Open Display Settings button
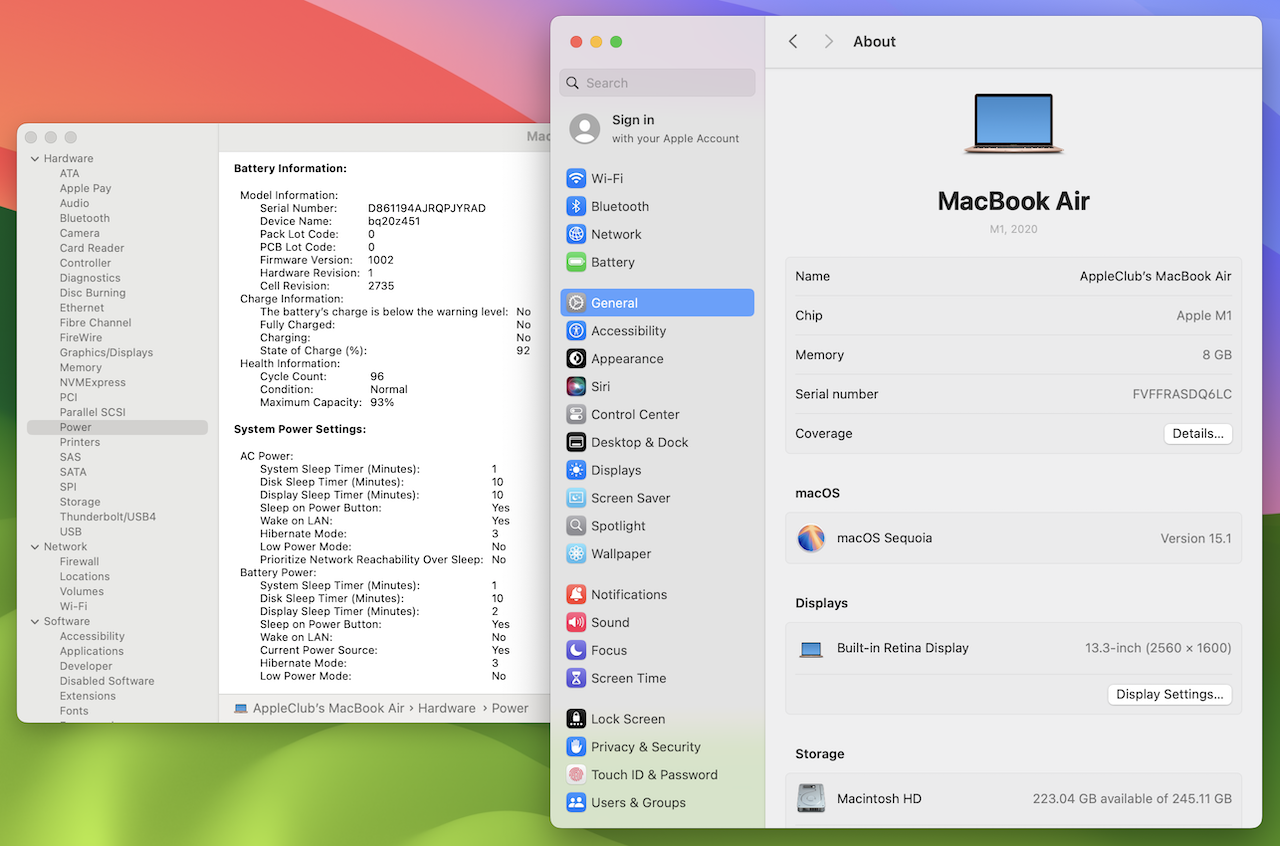This screenshot has height=846, width=1280. click(1170, 694)
